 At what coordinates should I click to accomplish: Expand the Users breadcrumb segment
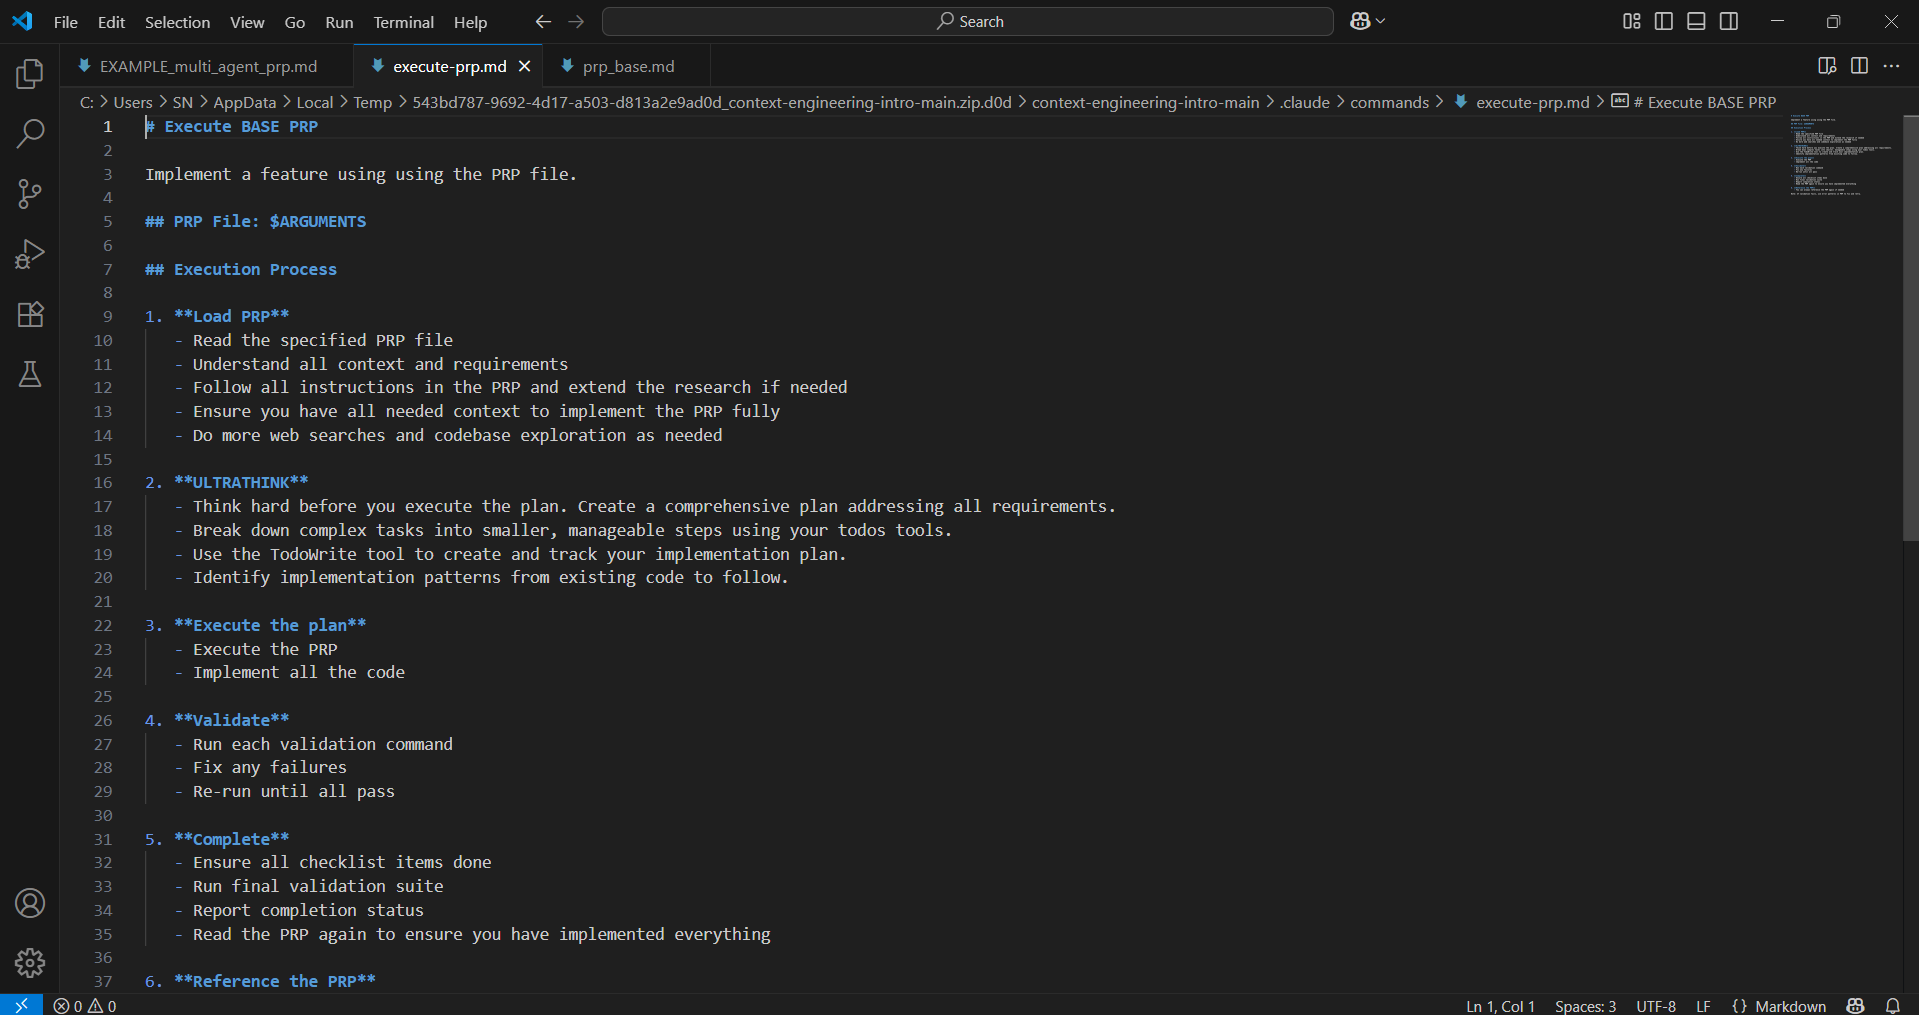[133, 102]
